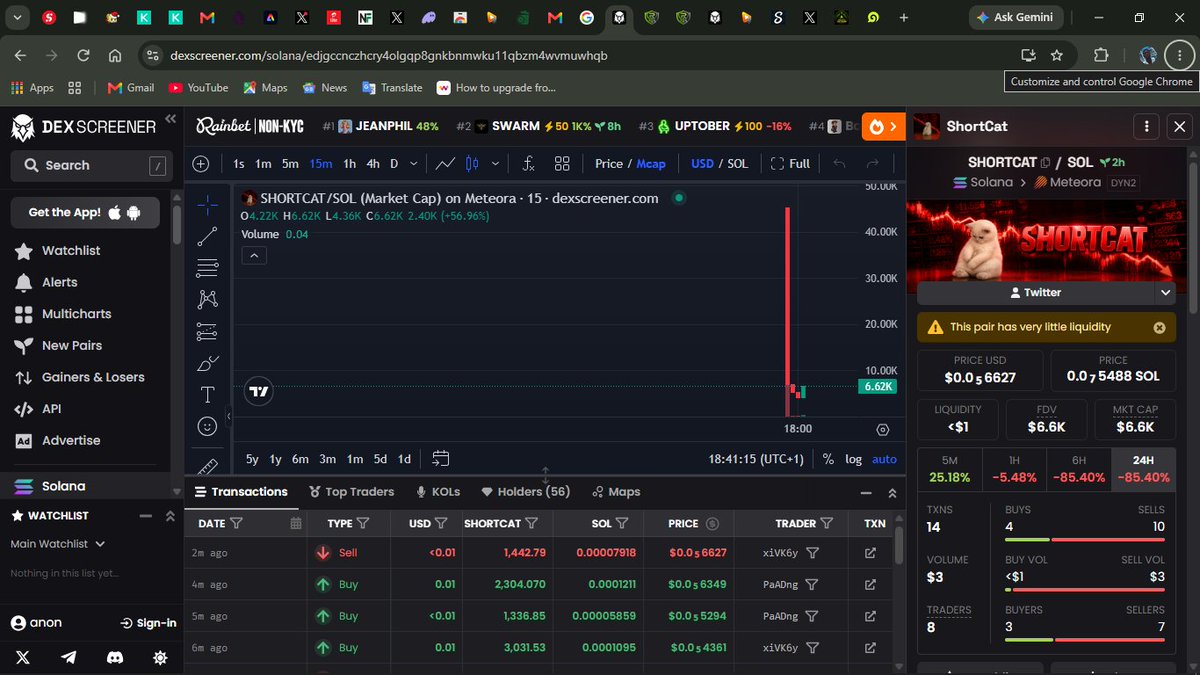Switch to the Holders (56) tab
This screenshot has height=675, width=1200.
(x=526, y=492)
